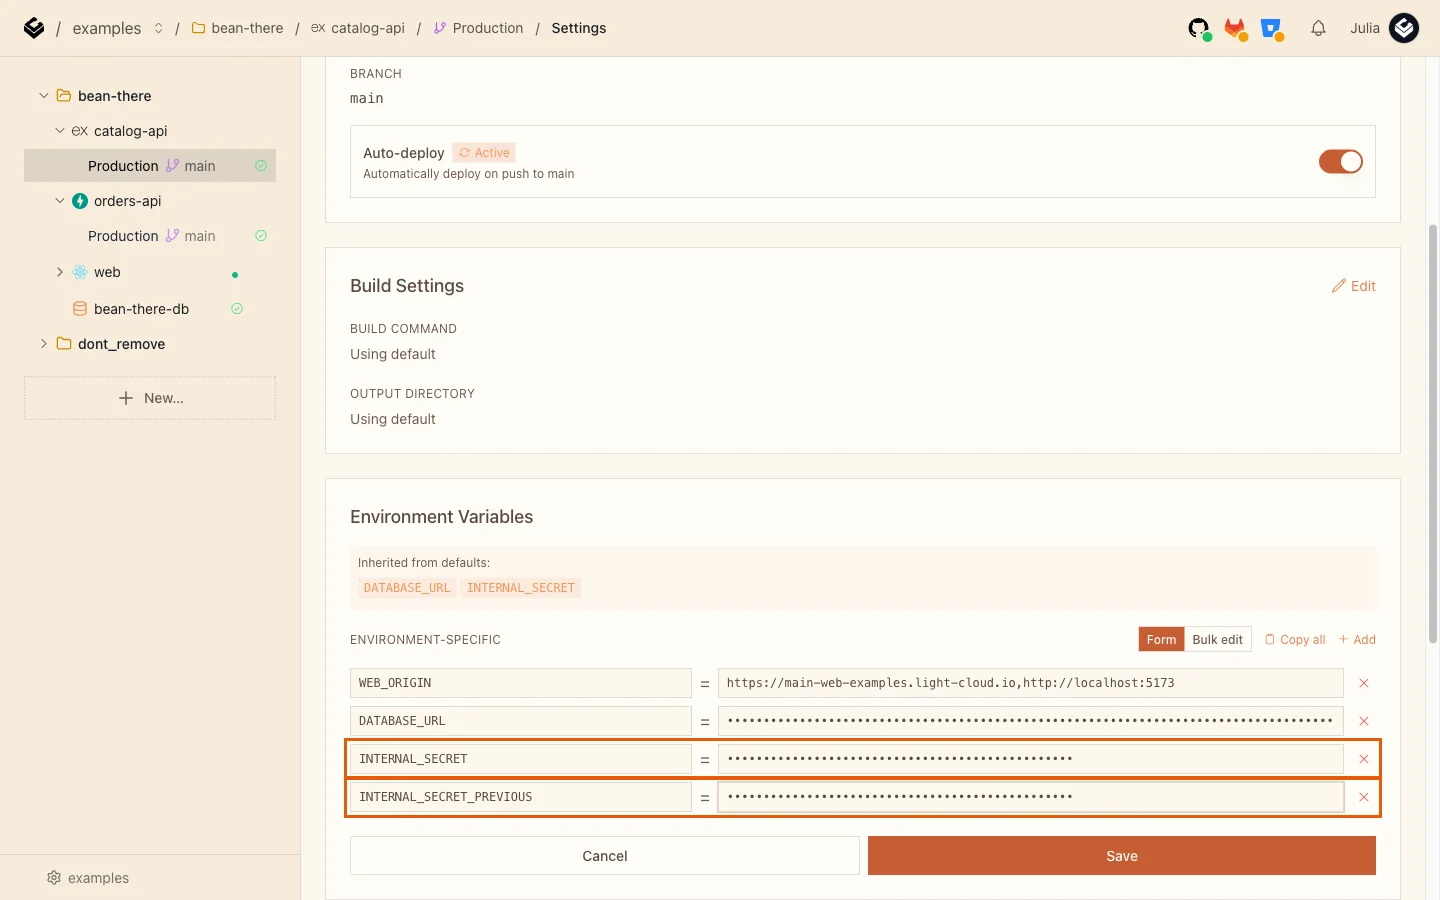Viewport: 1440px width, 900px height.
Task: Click the inherited INTERNAL_SECRET tag
Action: pos(521,588)
